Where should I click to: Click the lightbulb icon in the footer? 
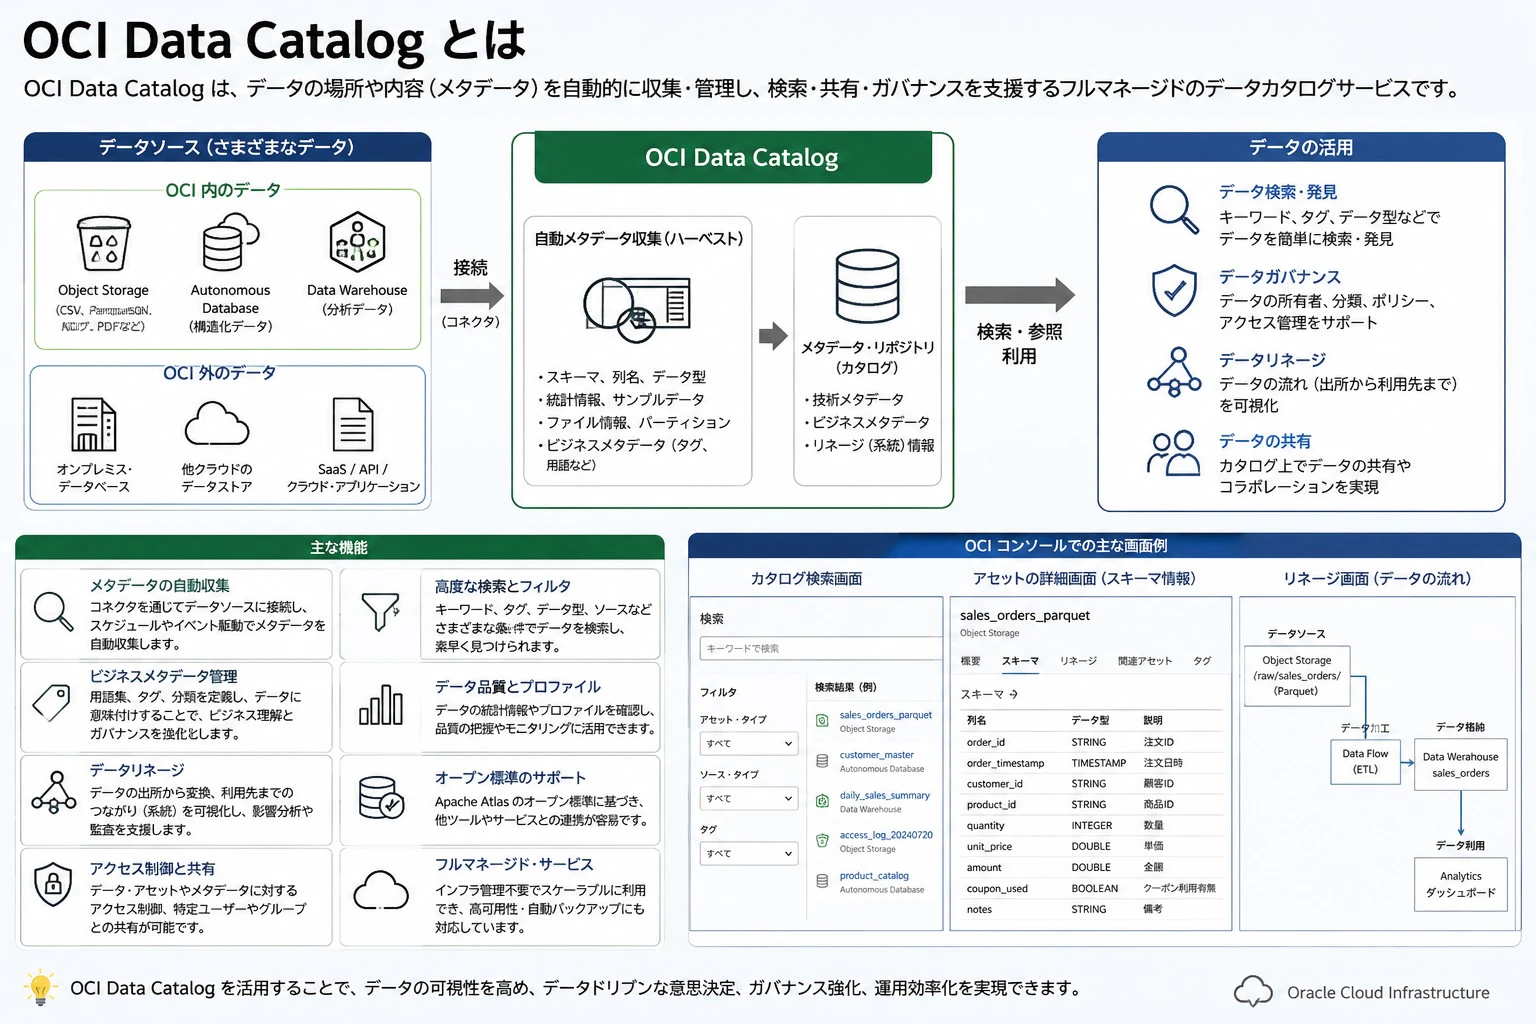[x=40, y=988]
